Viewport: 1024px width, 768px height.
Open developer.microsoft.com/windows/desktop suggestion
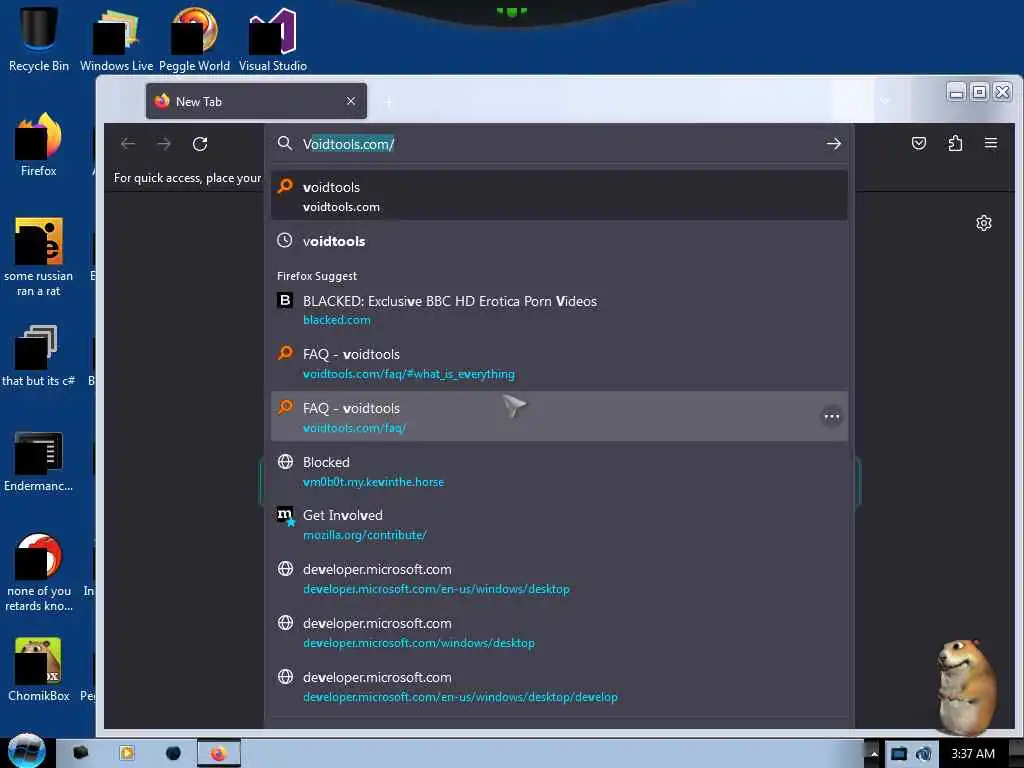click(559, 632)
